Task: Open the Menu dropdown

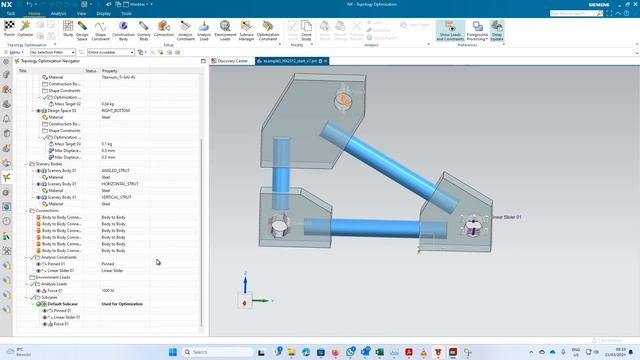Action: pos(14,52)
